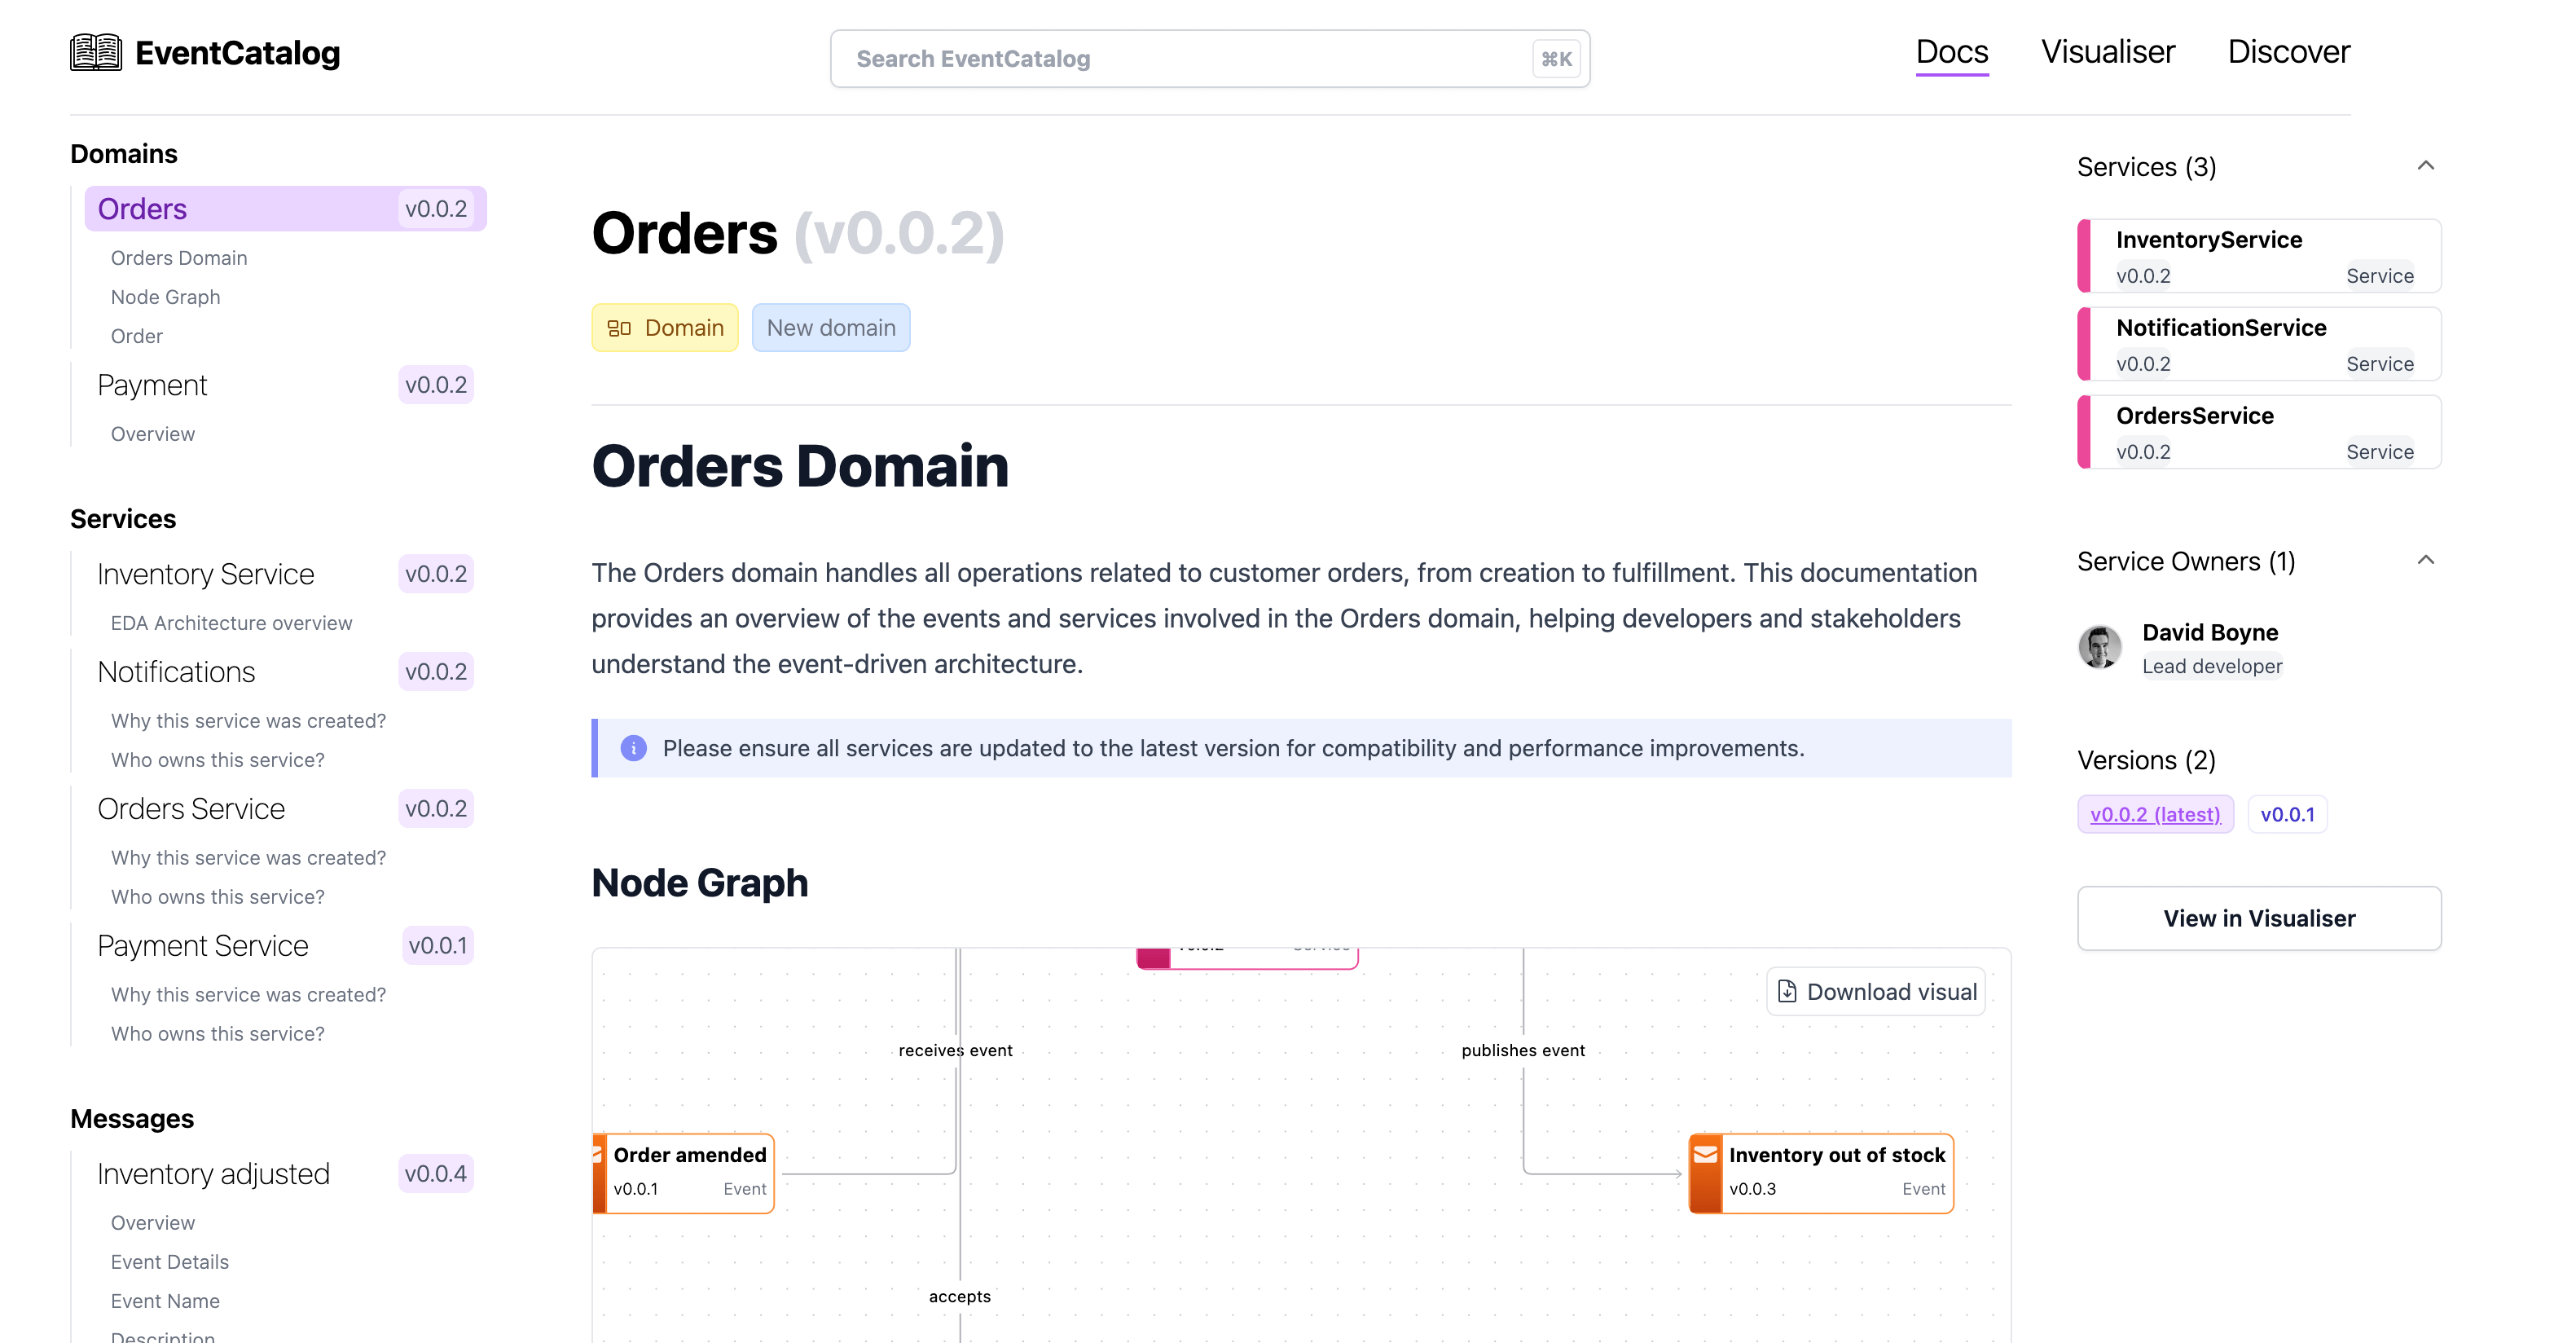Click the EventCatalog home logo
Screen dimensions: 2576x1343
[x=204, y=51]
